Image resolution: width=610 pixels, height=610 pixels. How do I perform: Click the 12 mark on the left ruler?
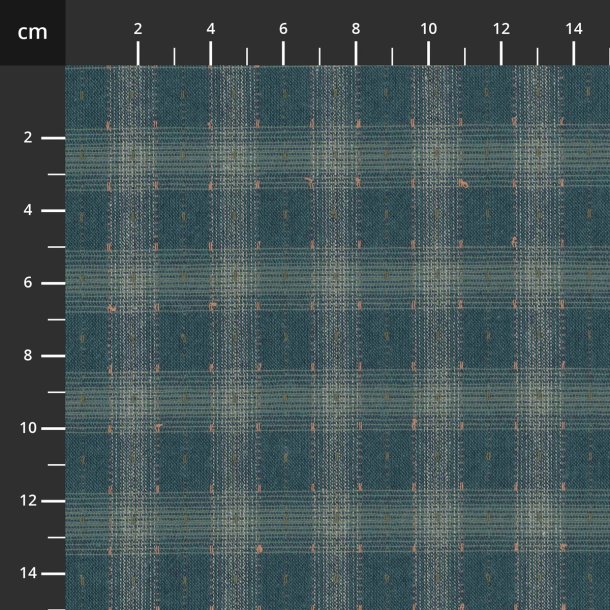pos(28,501)
